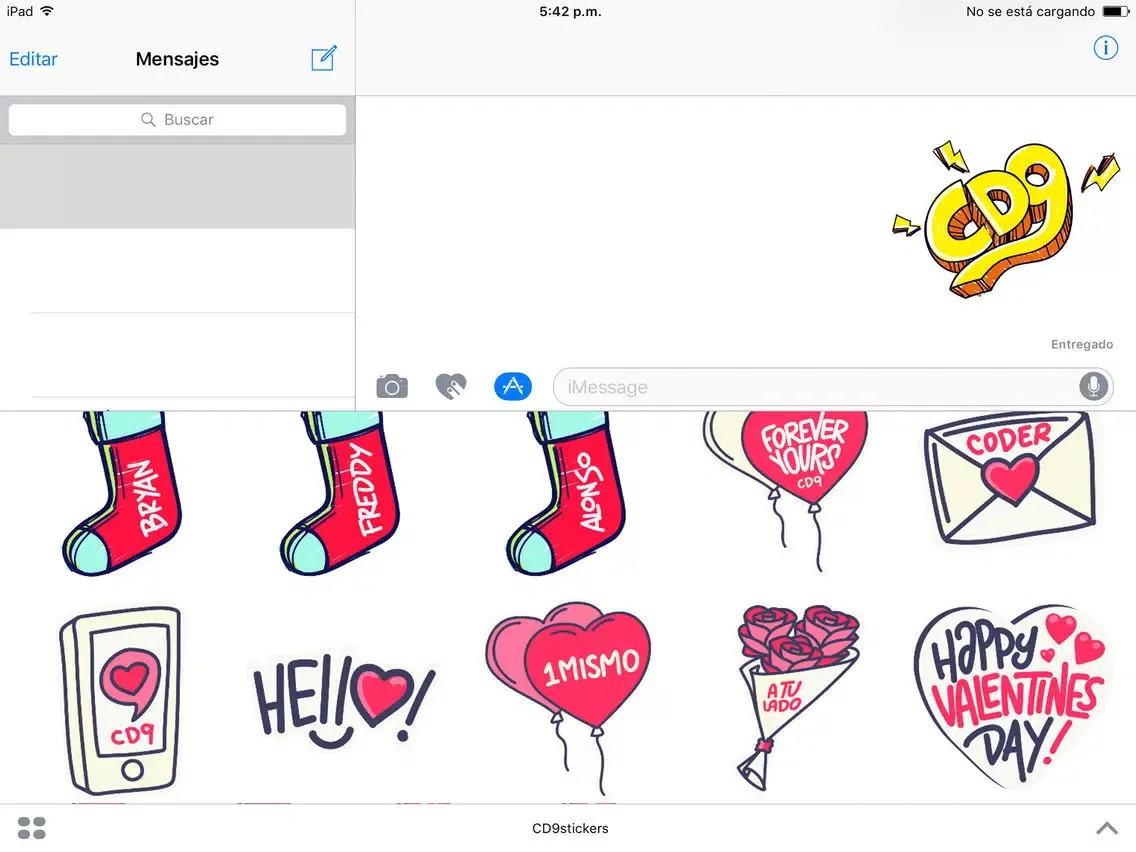
Task: Choose the CODER envelope sticker
Action: (1010, 478)
